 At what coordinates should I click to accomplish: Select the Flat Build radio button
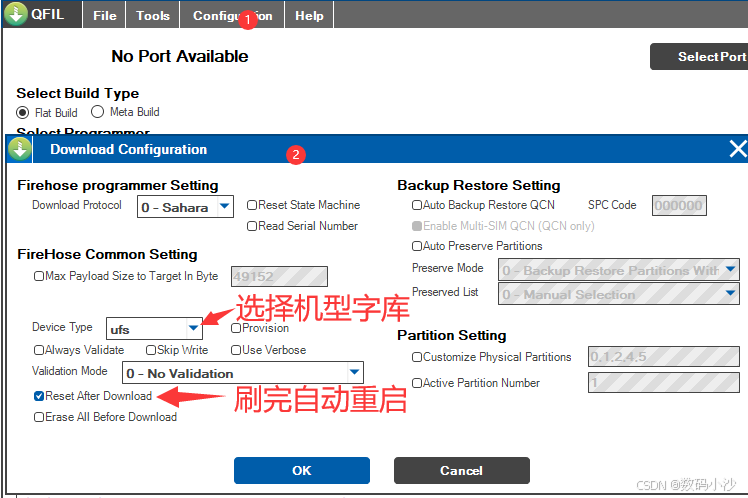click(x=22, y=113)
